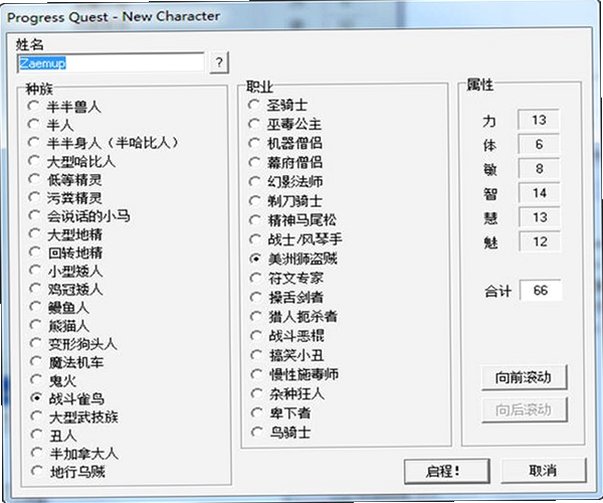Viewport: 603px width, 503px height.
Task: Click the 取消 cancel button
Action: (x=543, y=470)
